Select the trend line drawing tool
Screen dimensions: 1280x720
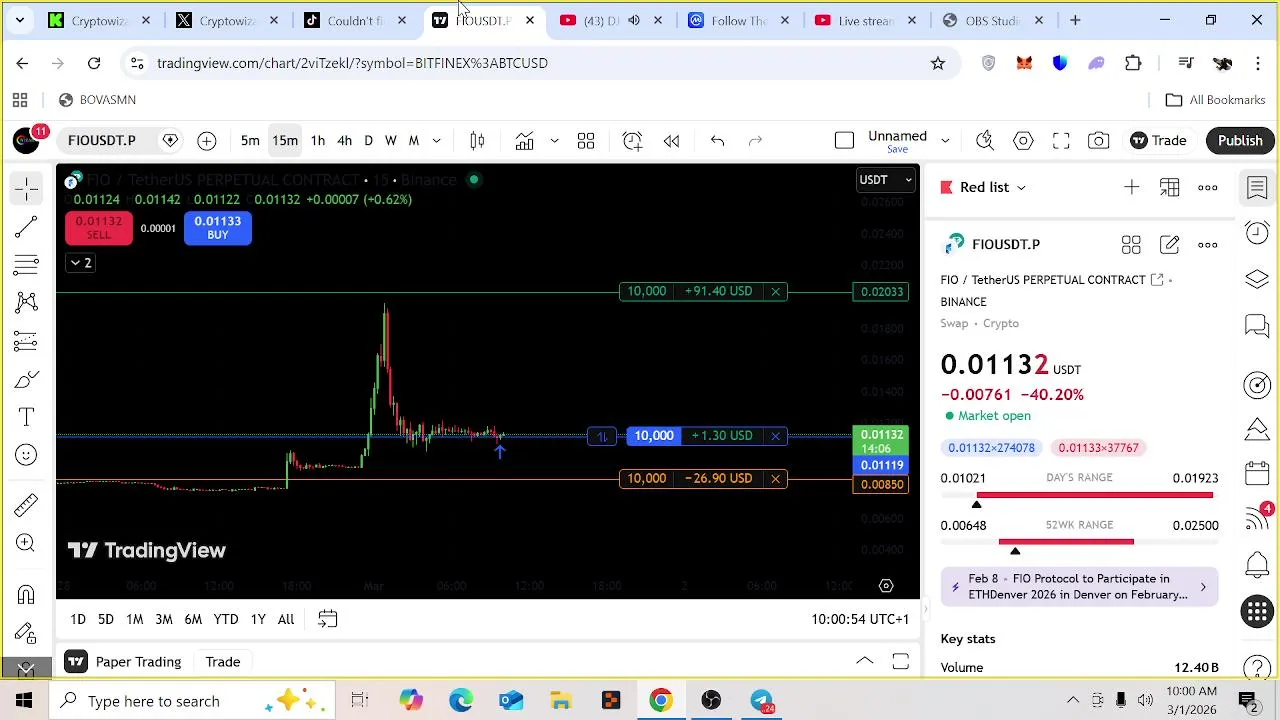[27, 227]
